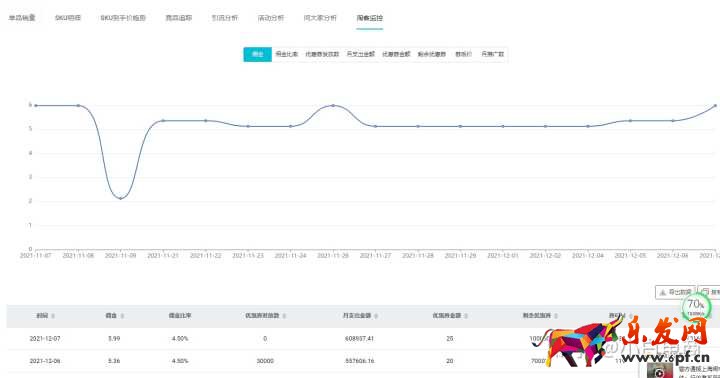720x378 pixels.
Task: Select the 券后价 chart metric
Action: click(463, 54)
